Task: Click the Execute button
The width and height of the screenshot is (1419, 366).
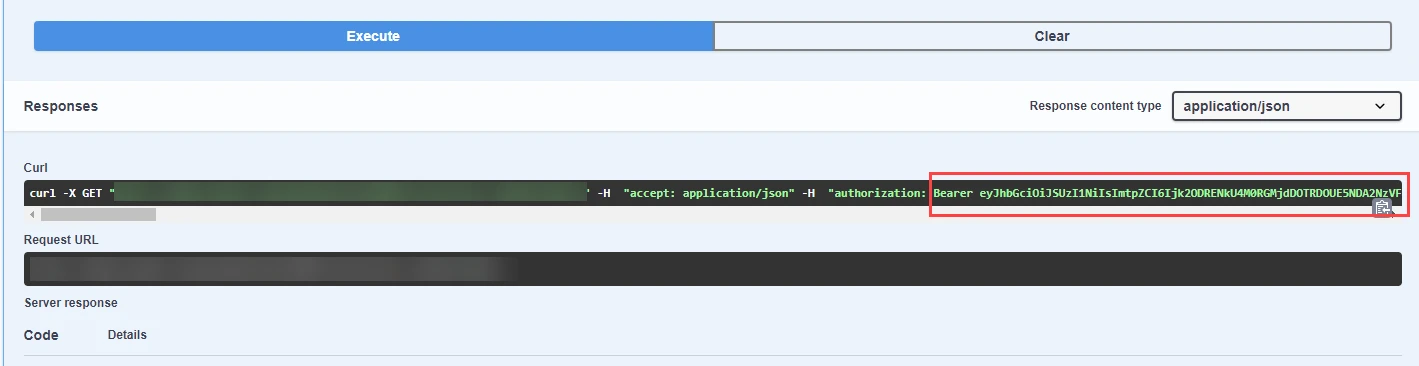Action: click(x=373, y=36)
